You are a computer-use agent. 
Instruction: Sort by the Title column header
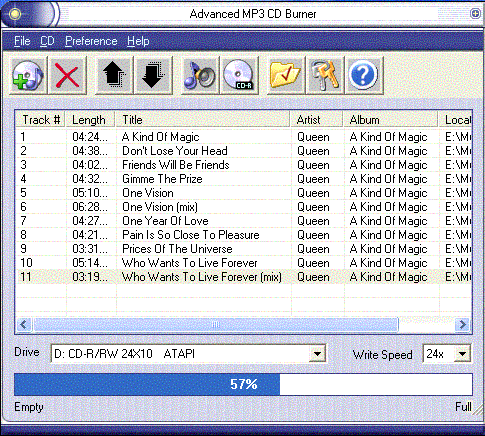202,120
